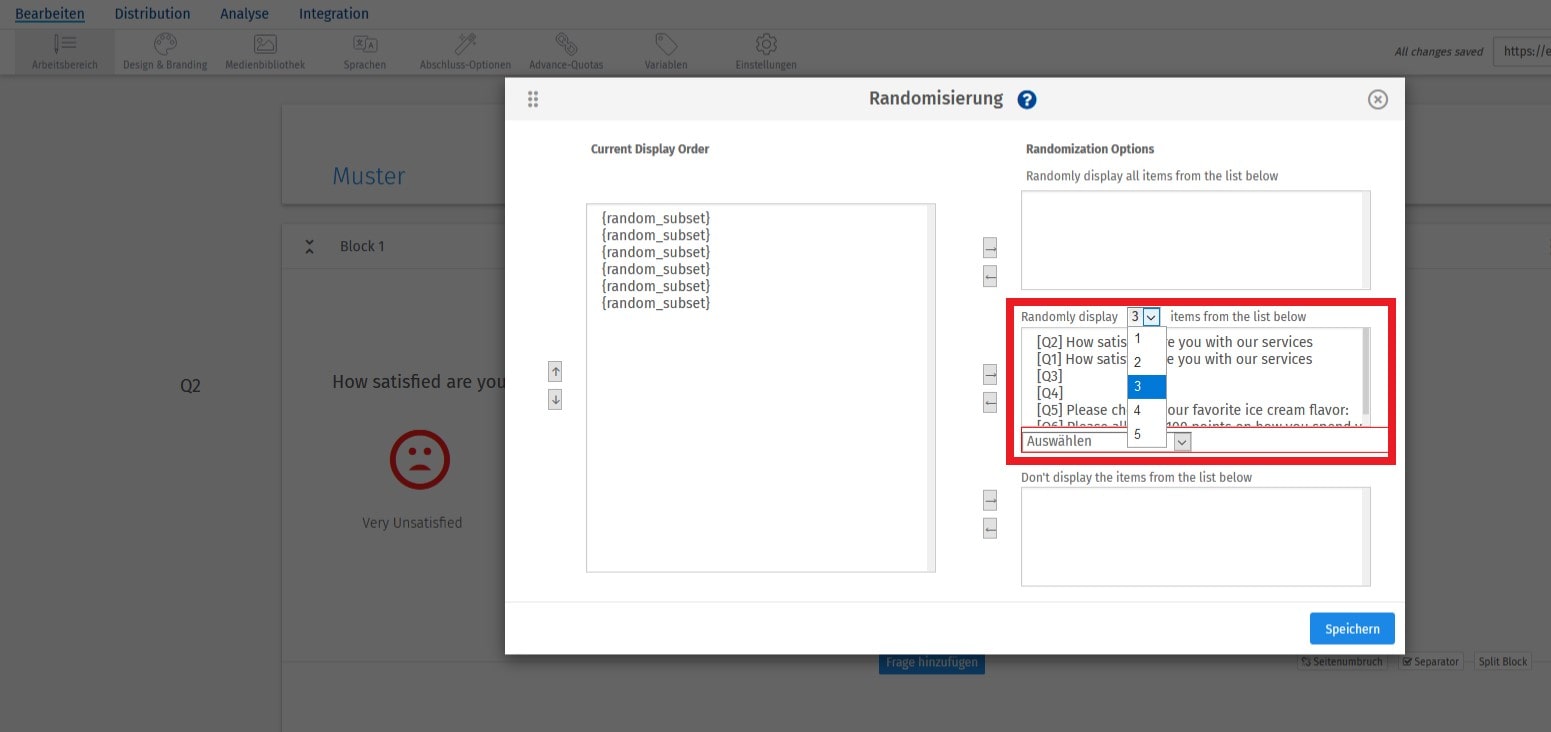
Task: Move selected item up with arrow button
Action: pyautogui.click(x=554, y=373)
